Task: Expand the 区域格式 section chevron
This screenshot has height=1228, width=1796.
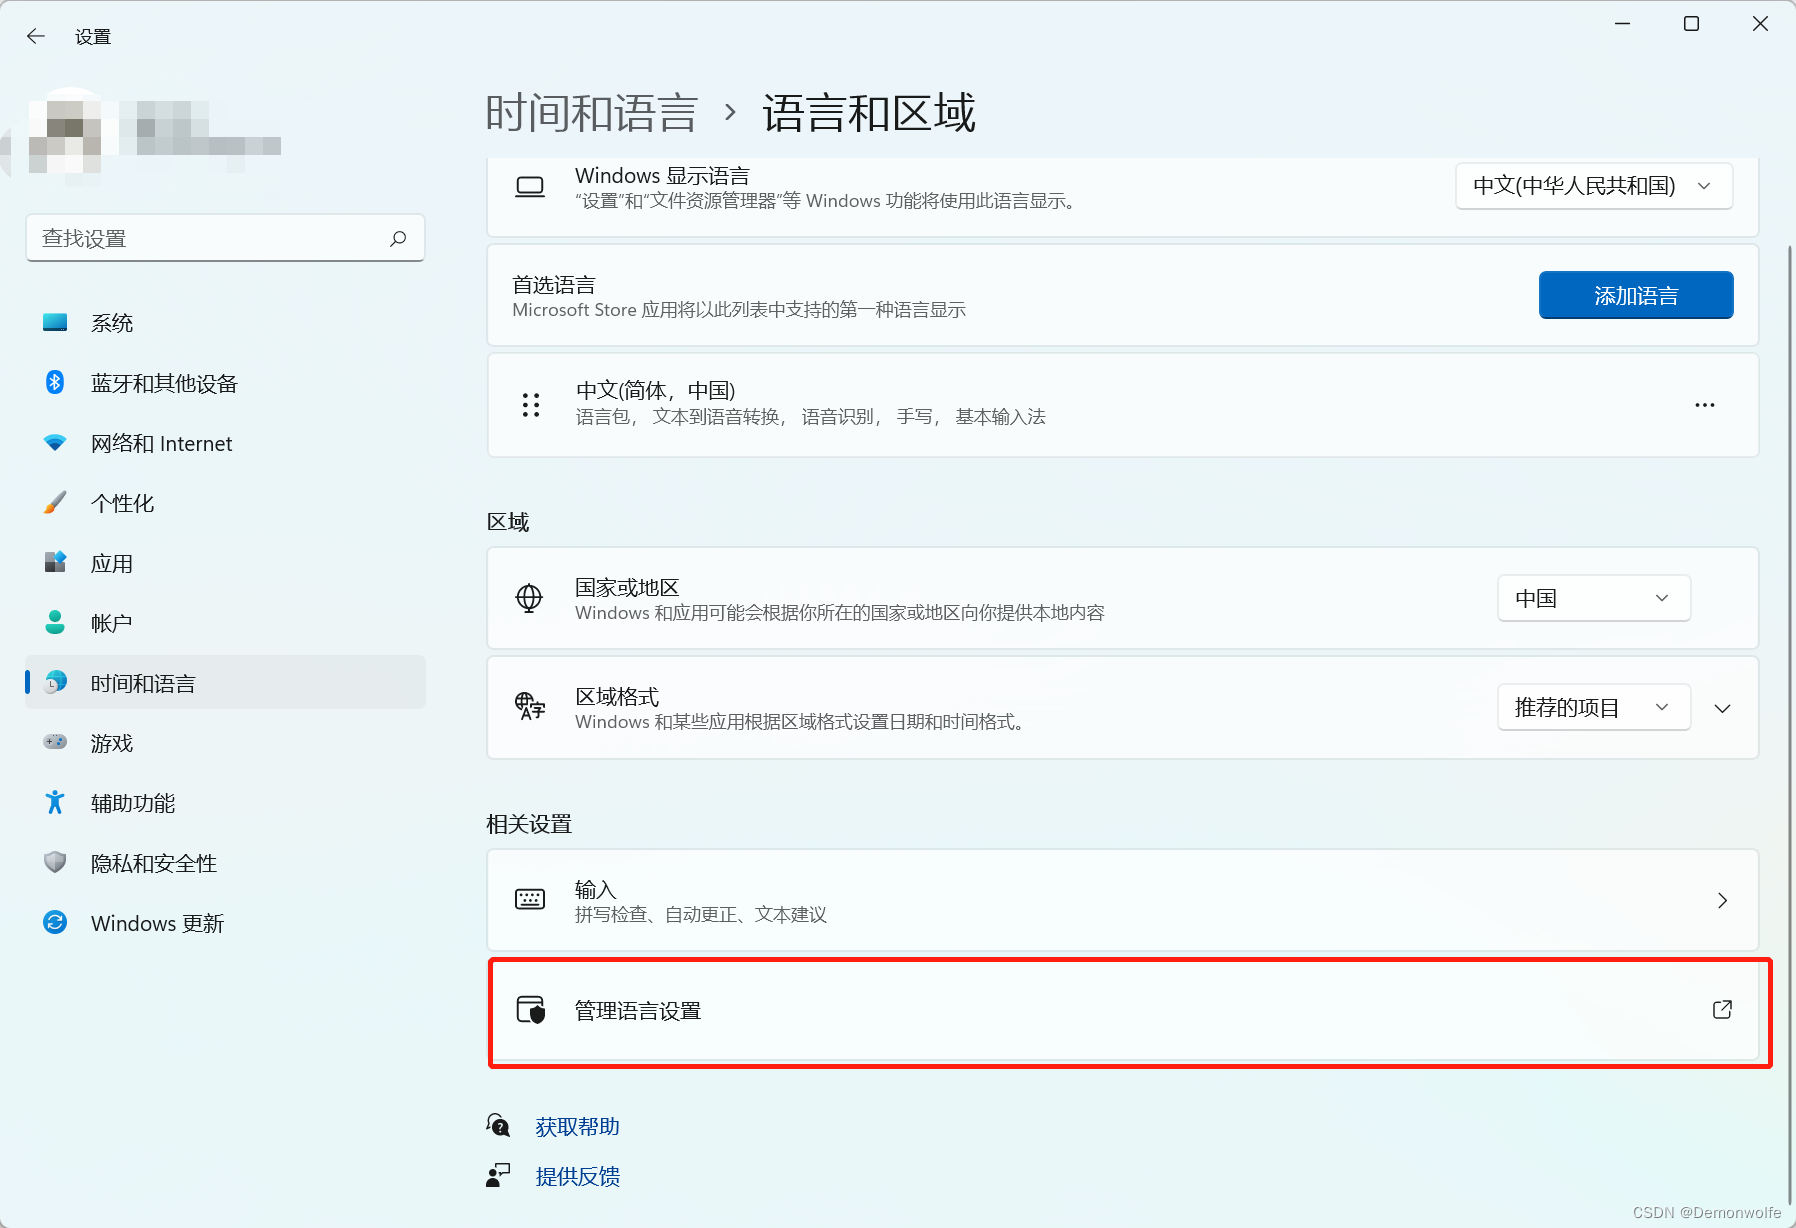Action: point(1722,708)
